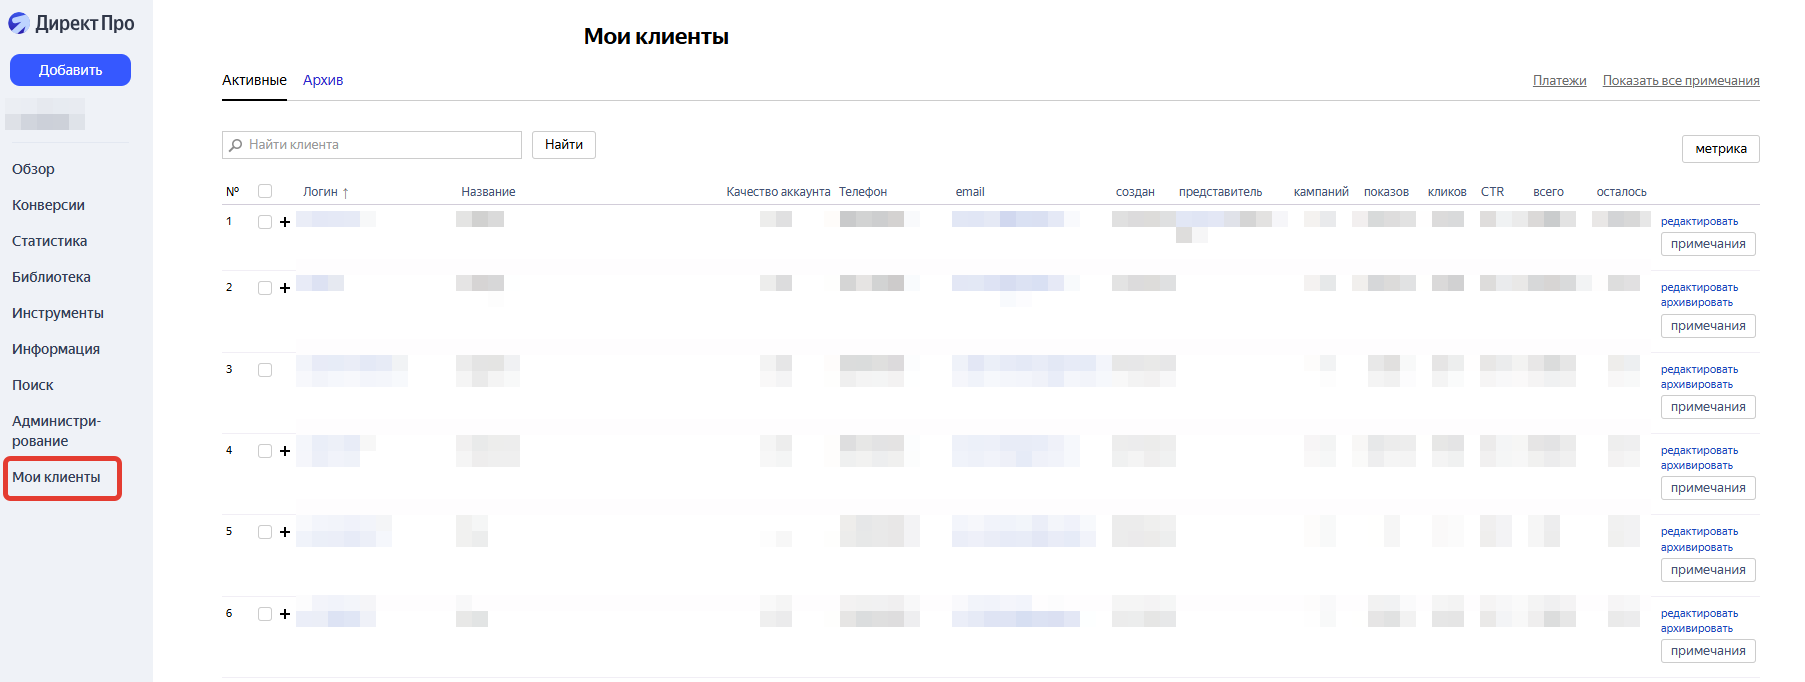Click Показать все примечания link
Viewport: 1805px width, 682px height.
pos(1680,81)
